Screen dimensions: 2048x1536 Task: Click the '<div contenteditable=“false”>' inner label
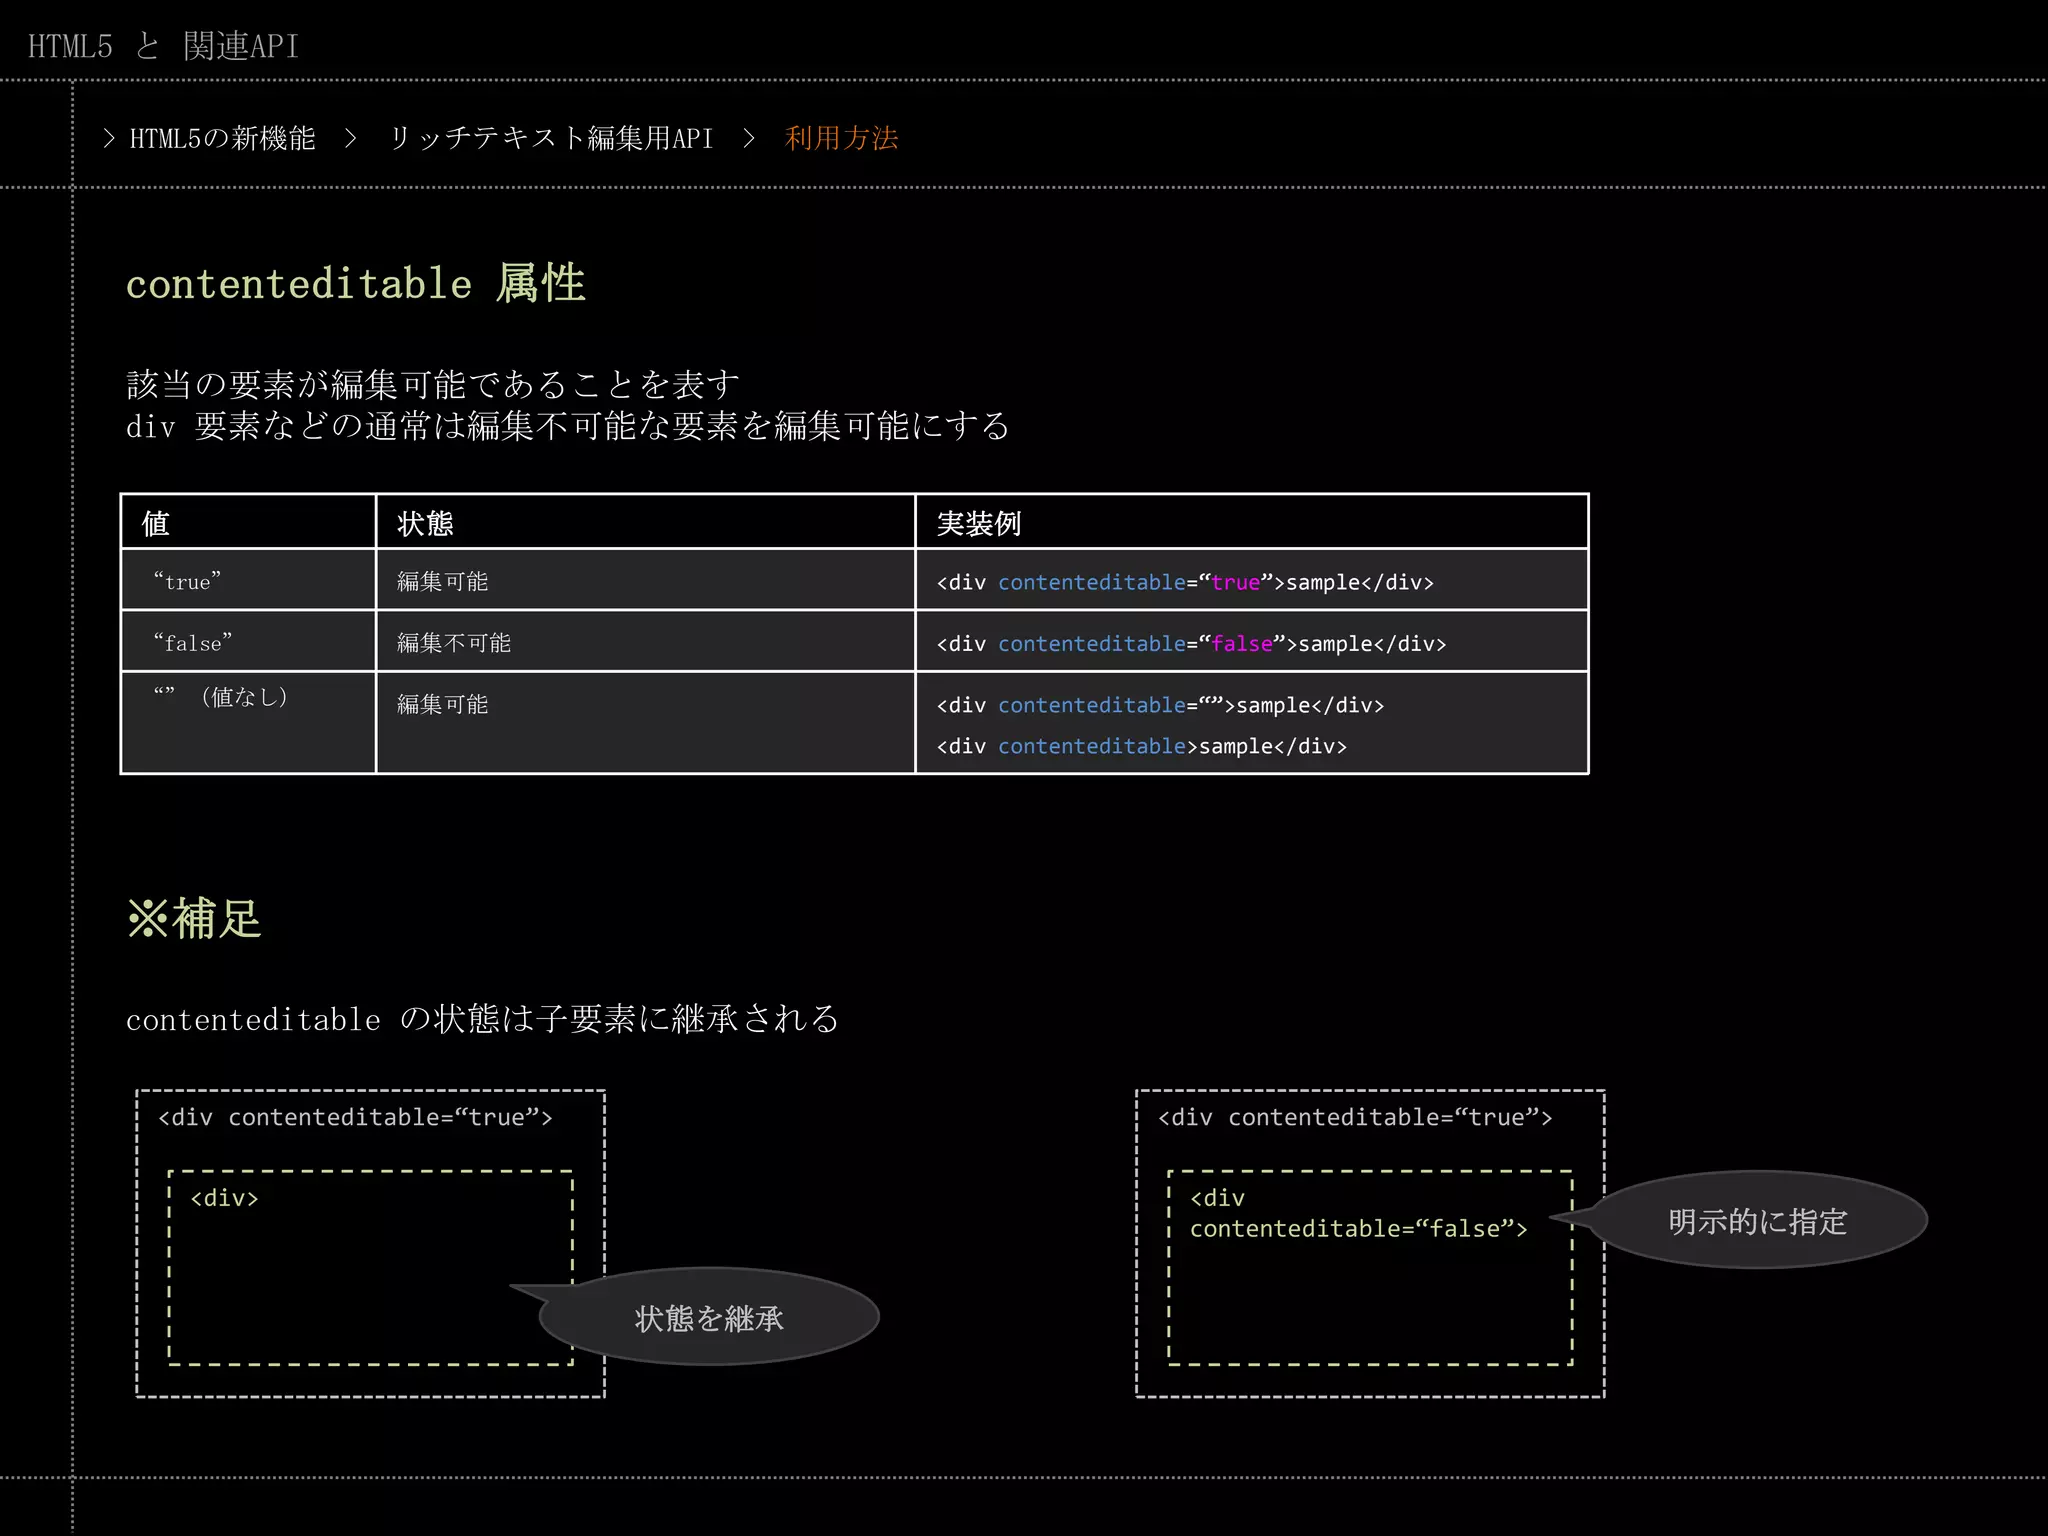[1358, 1213]
